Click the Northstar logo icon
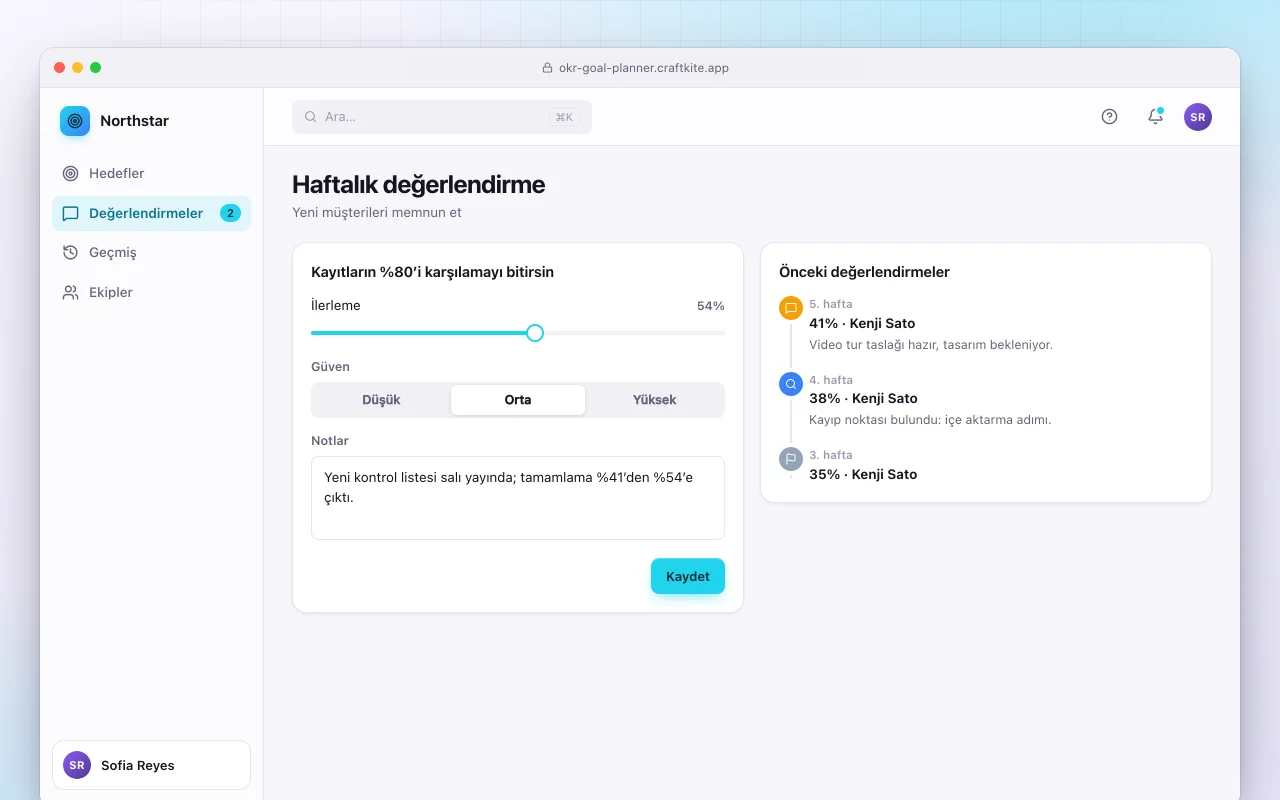The height and width of the screenshot is (800, 1280). click(x=75, y=121)
